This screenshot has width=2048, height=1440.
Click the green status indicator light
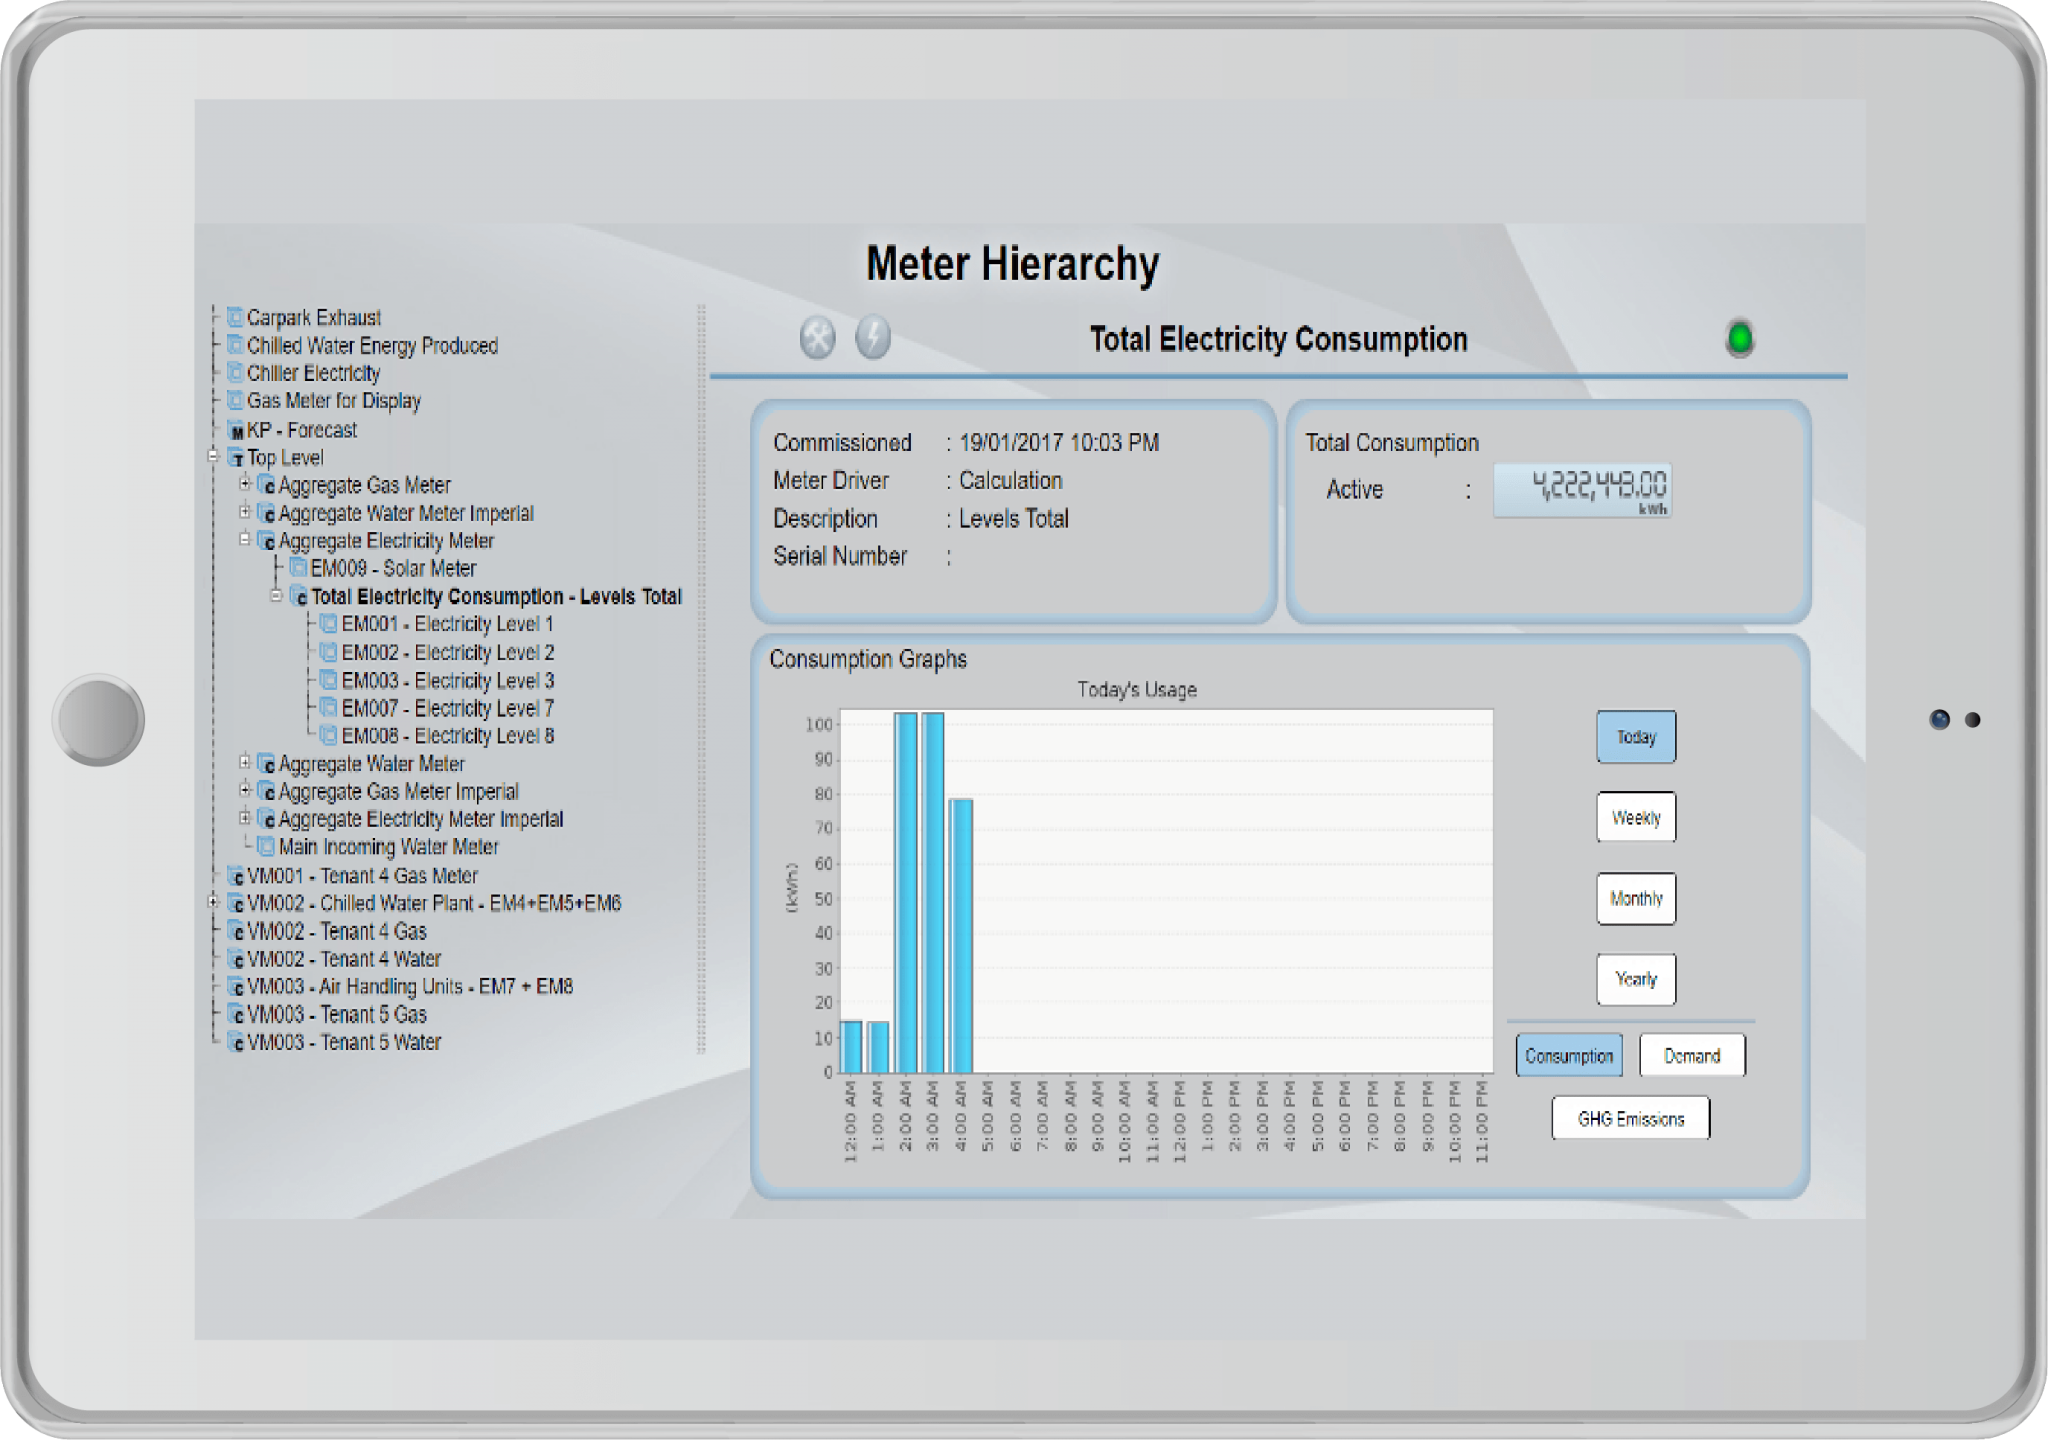(1739, 337)
